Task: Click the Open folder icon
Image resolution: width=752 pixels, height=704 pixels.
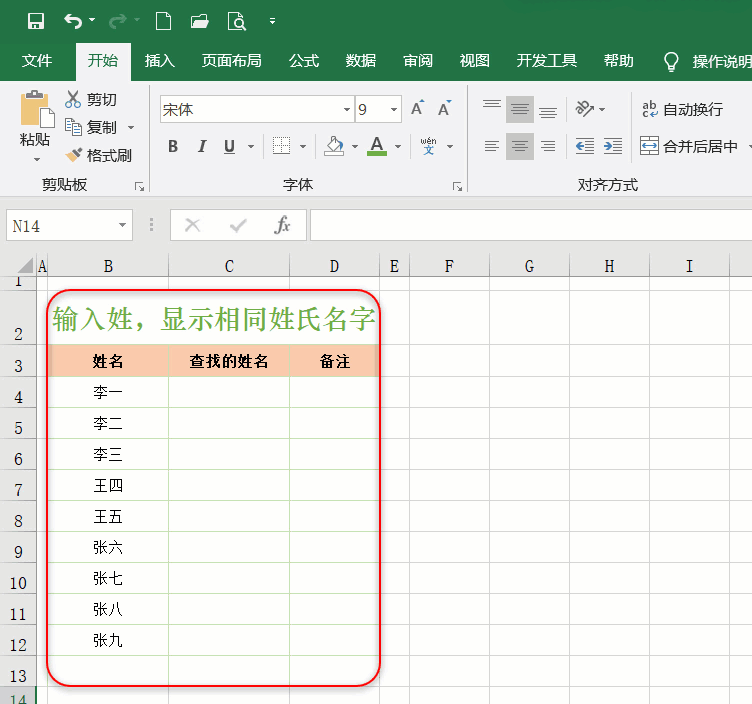Action: tap(200, 21)
